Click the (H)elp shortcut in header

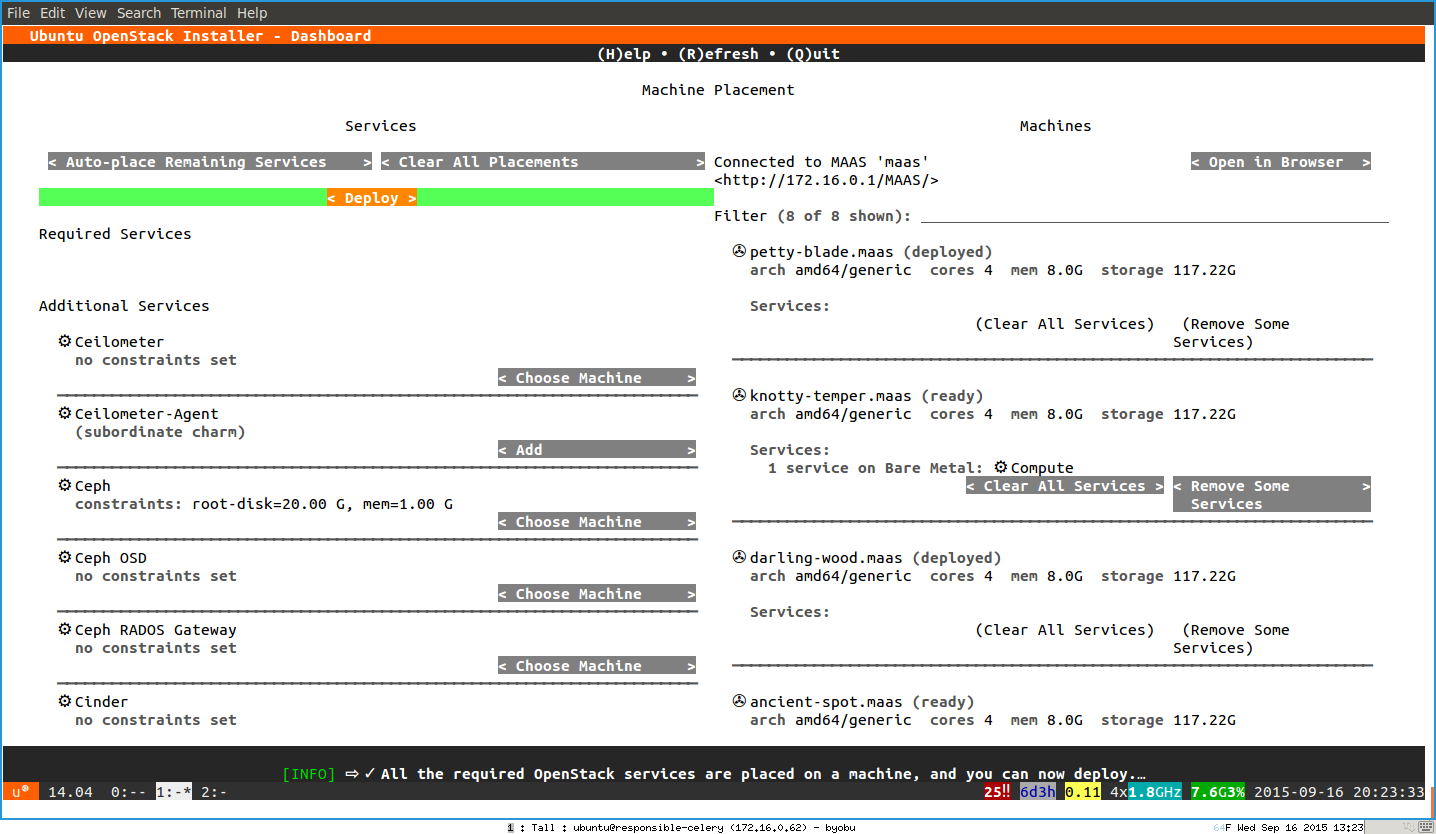tap(623, 54)
